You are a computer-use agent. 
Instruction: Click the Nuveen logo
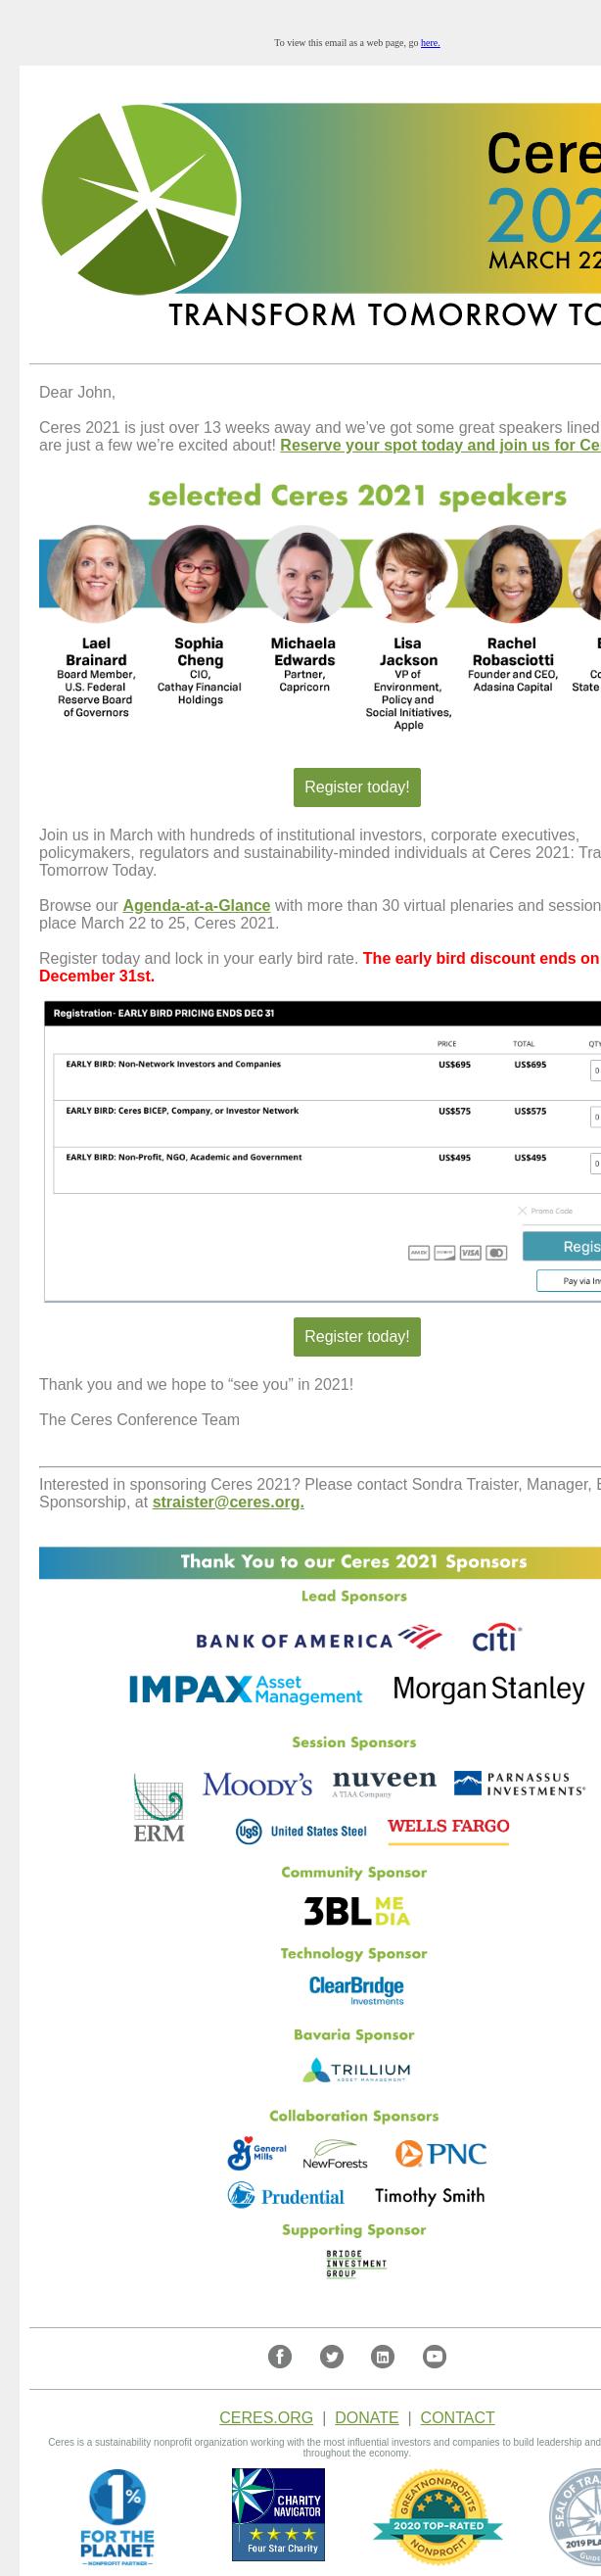(x=385, y=1783)
